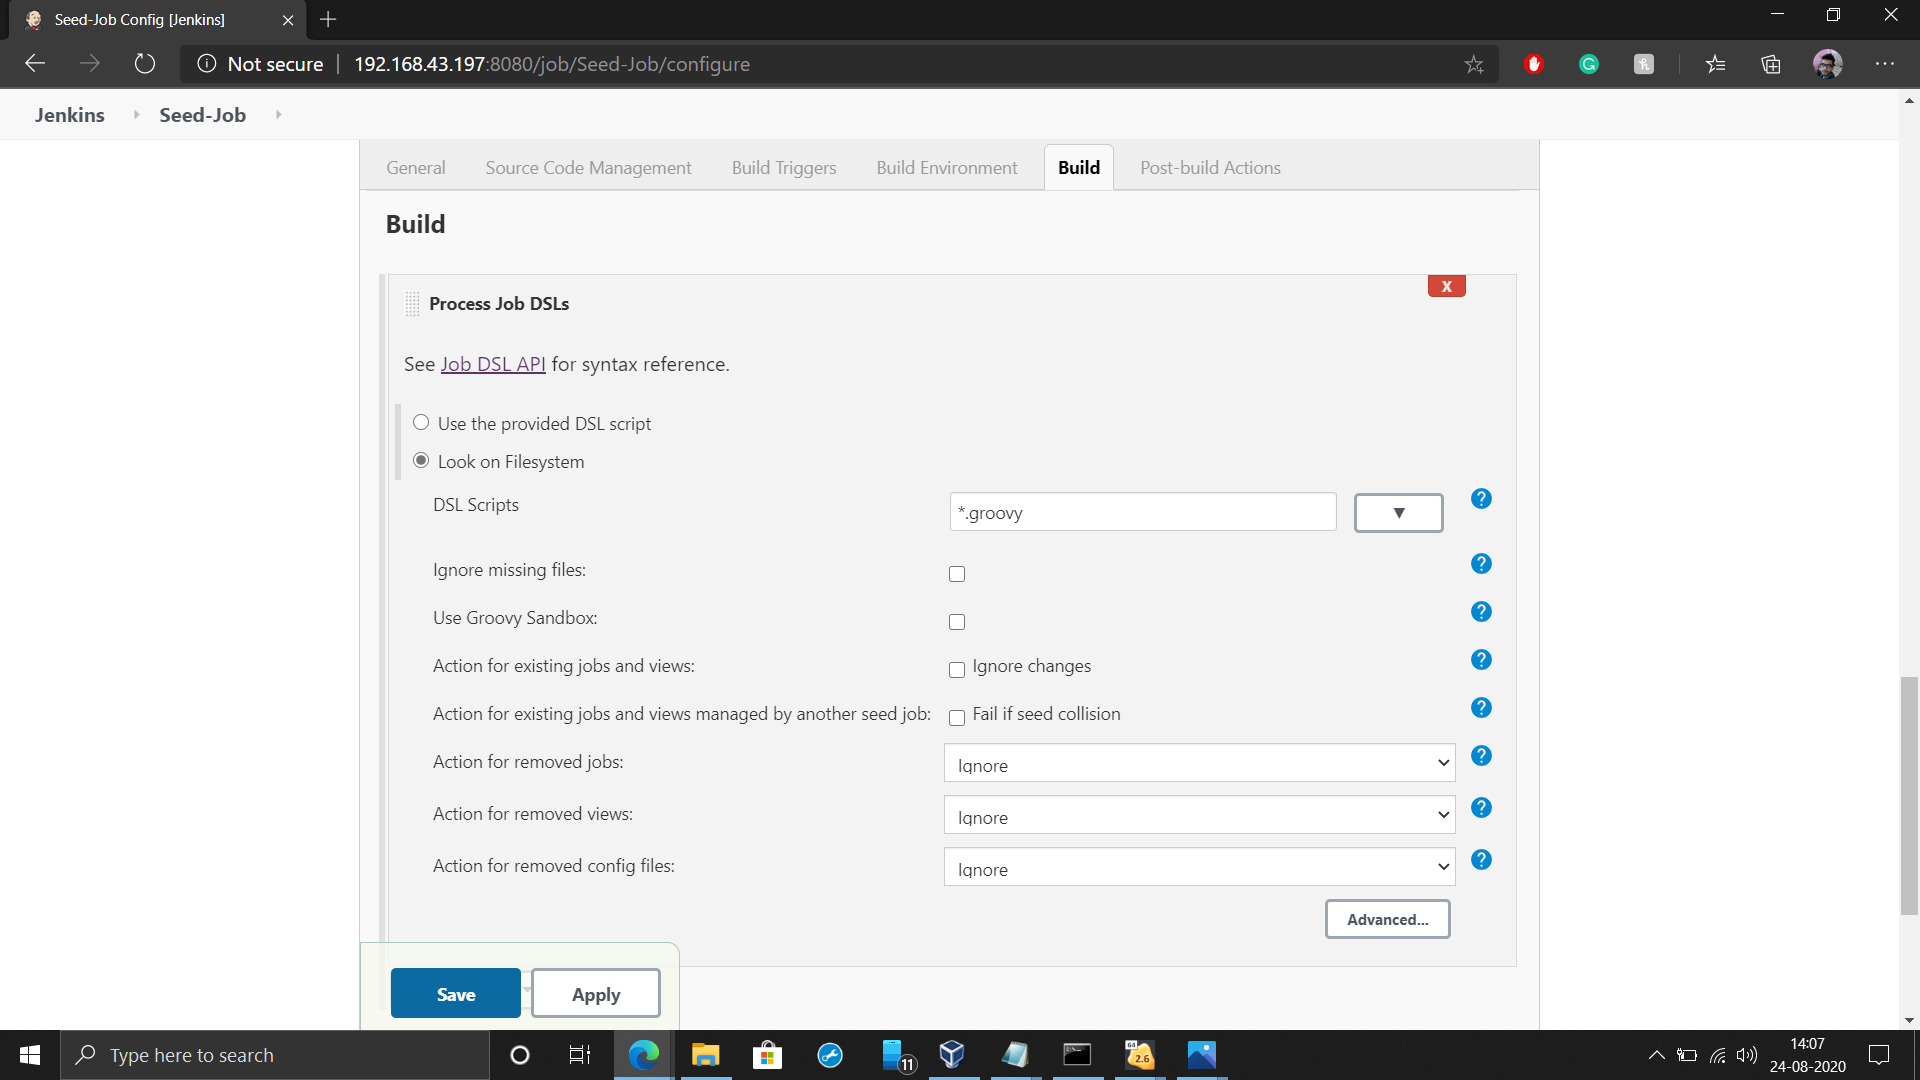Click inside the *.groovy scripts field
This screenshot has height=1080, width=1920.
click(x=1142, y=511)
